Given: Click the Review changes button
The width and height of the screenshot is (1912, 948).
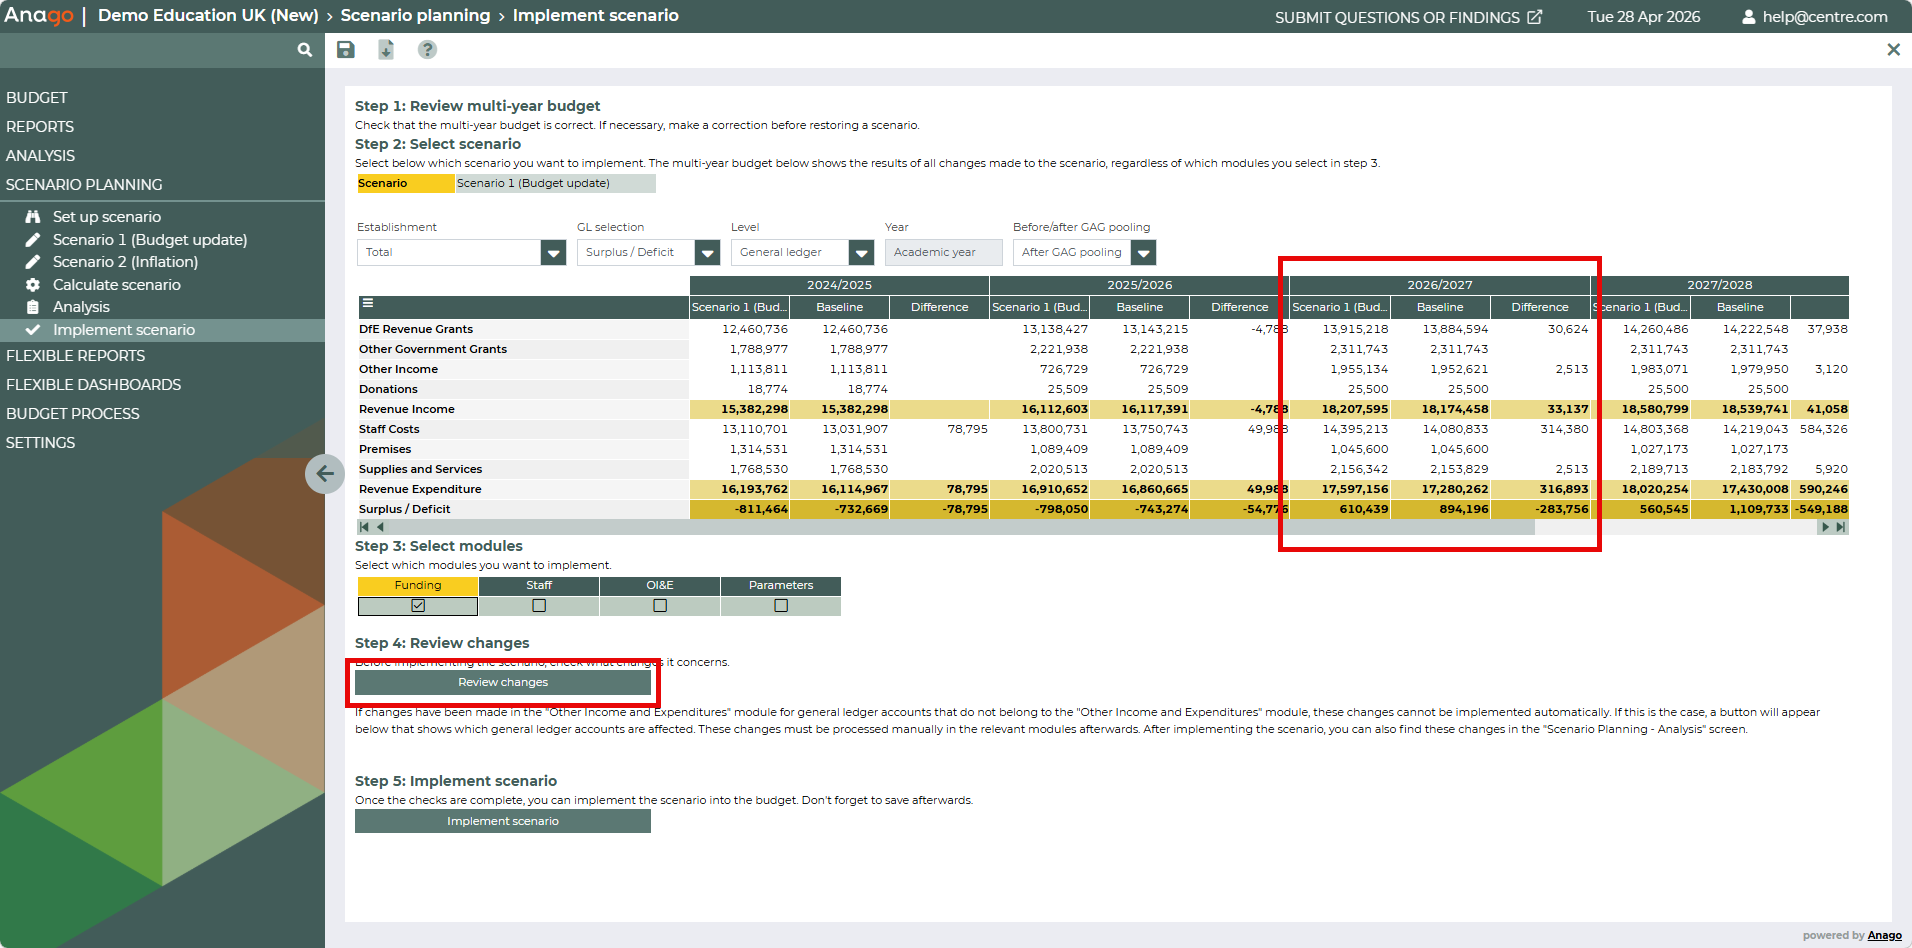Looking at the screenshot, I should pyautogui.click(x=503, y=683).
